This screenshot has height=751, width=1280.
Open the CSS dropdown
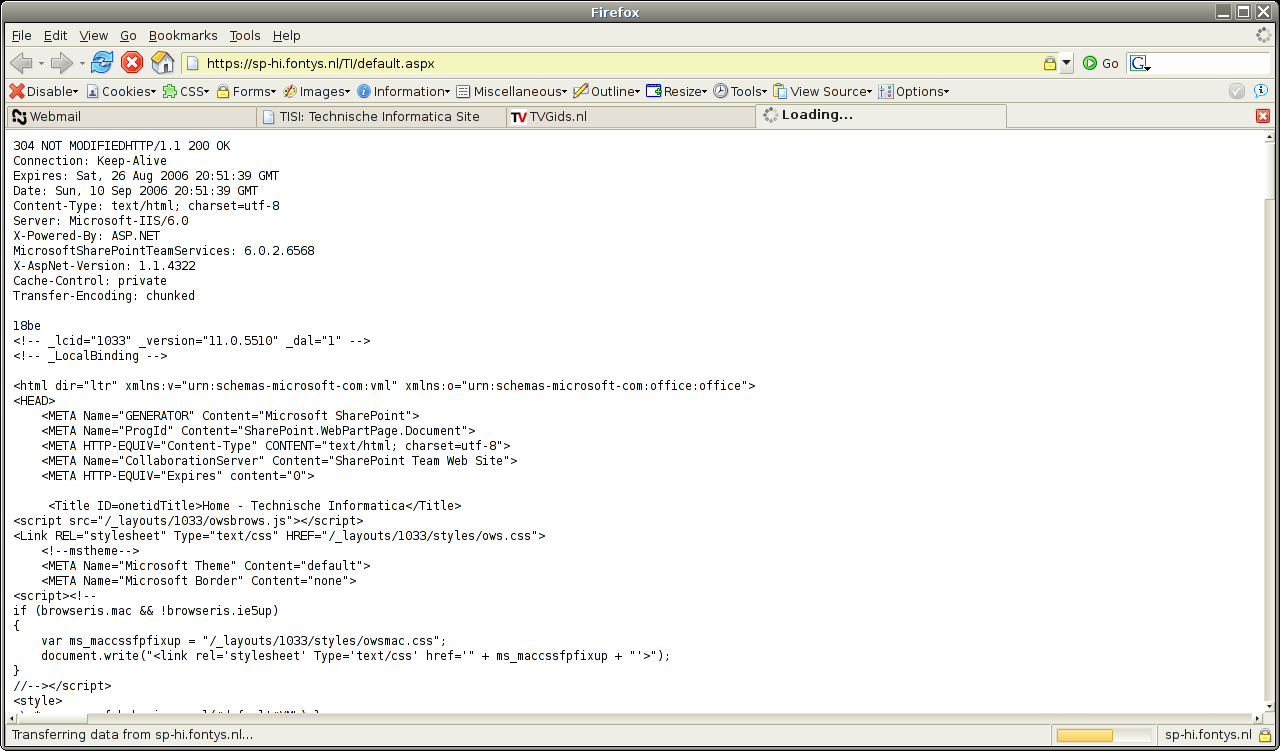click(x=187, y=91)
